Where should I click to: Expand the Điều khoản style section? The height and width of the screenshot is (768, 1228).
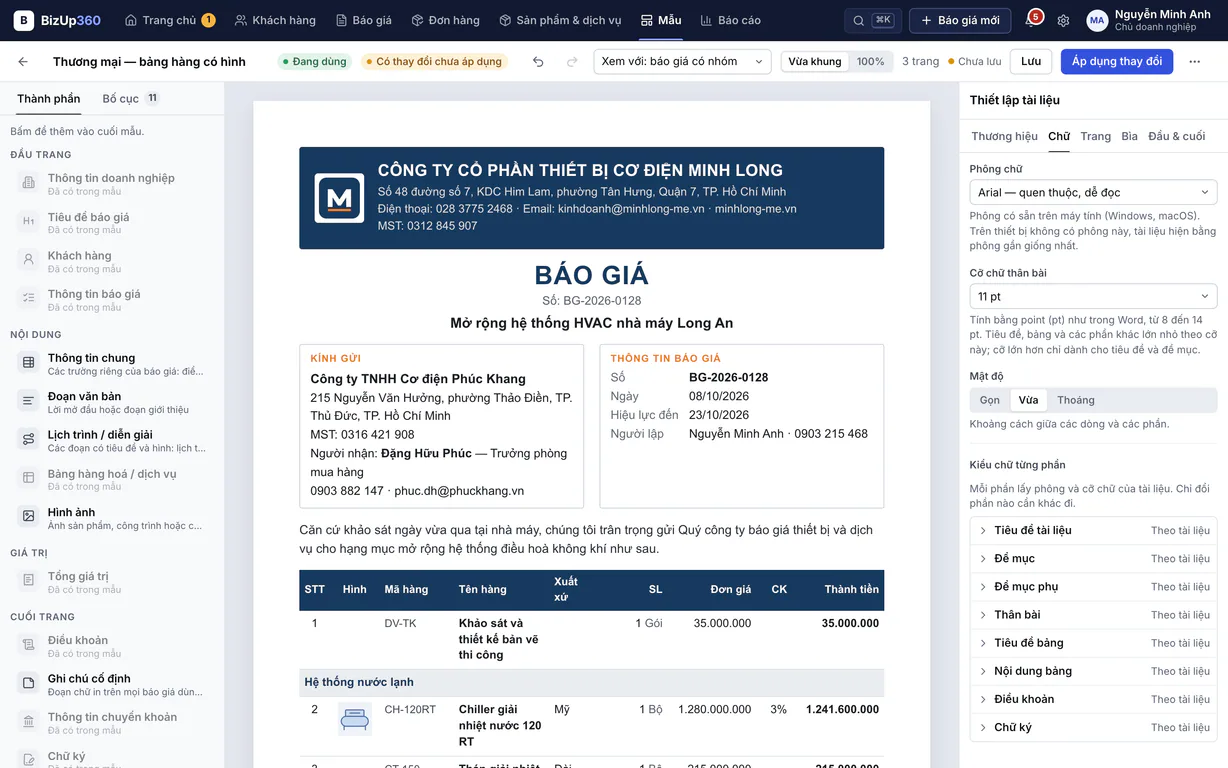(x=1093, y=699)
